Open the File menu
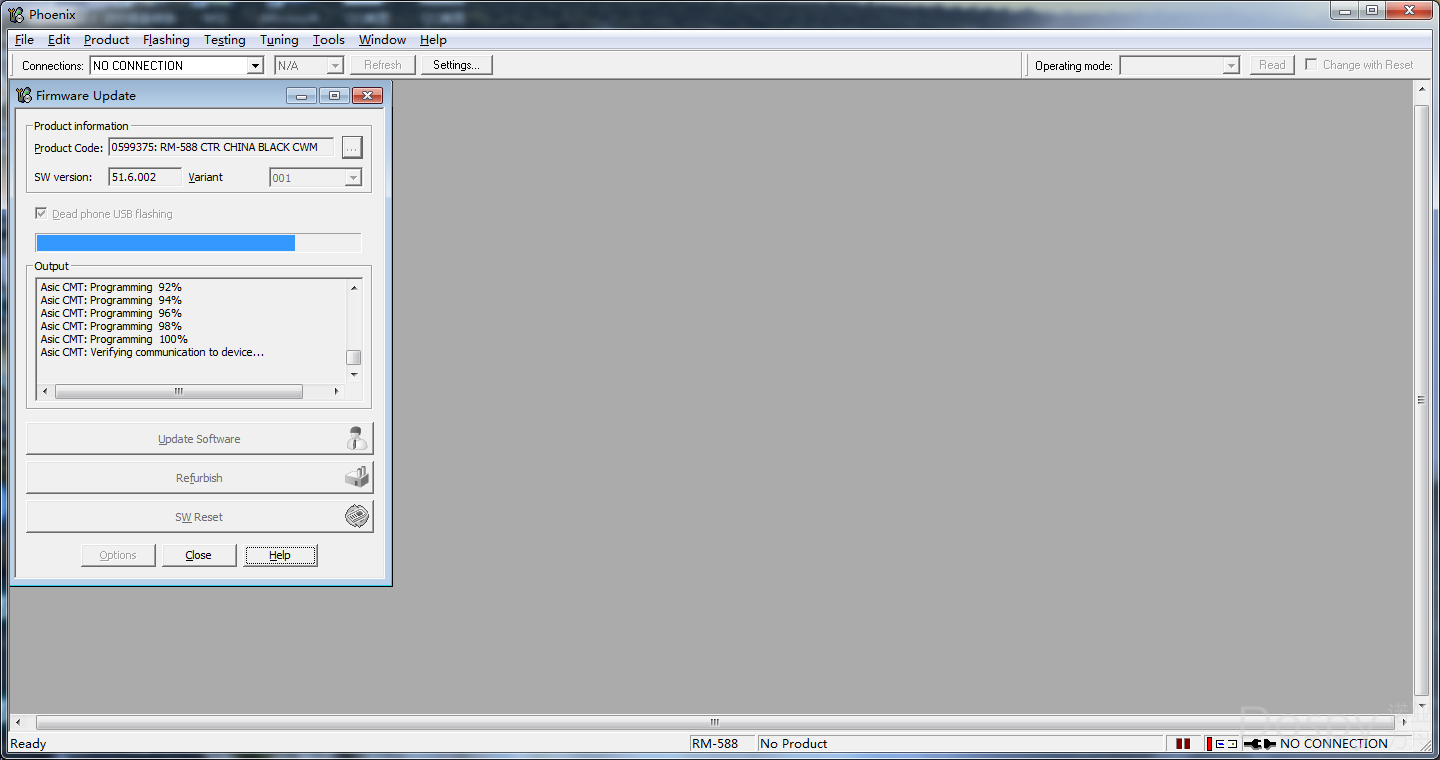This screenshot has height=760, width=1440. pyautogui.click(x=24, y=40)
